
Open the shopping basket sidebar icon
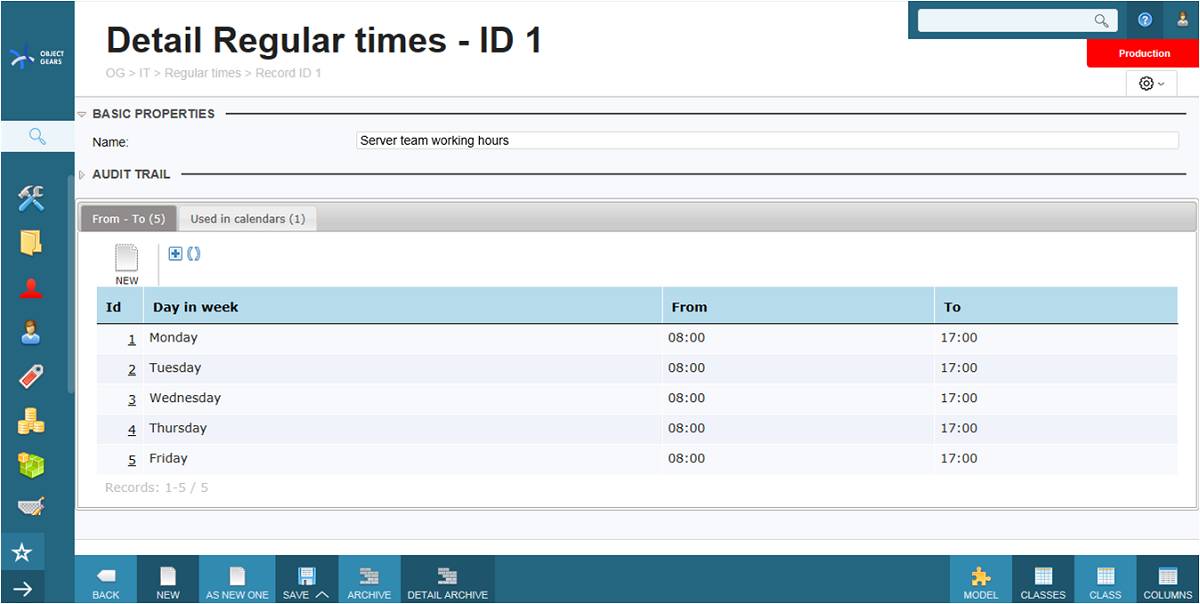[31, 507]
